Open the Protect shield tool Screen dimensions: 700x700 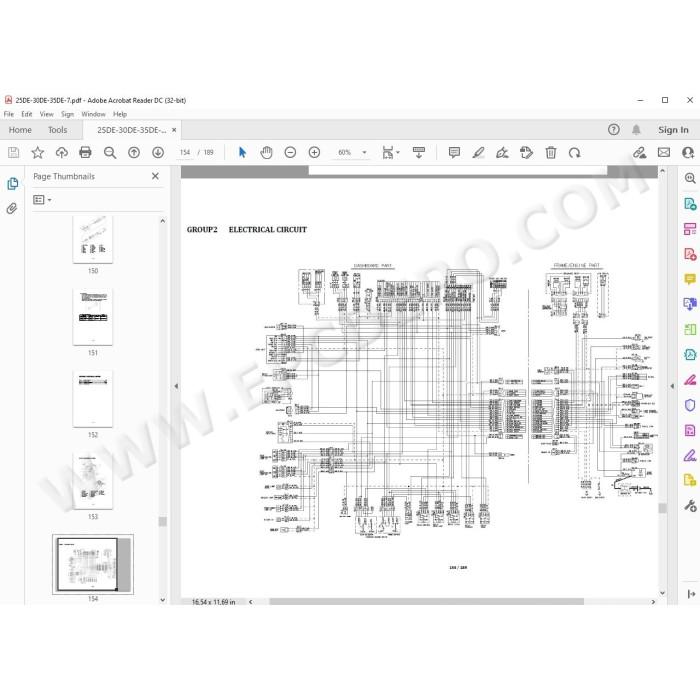[x=690, y=405]
